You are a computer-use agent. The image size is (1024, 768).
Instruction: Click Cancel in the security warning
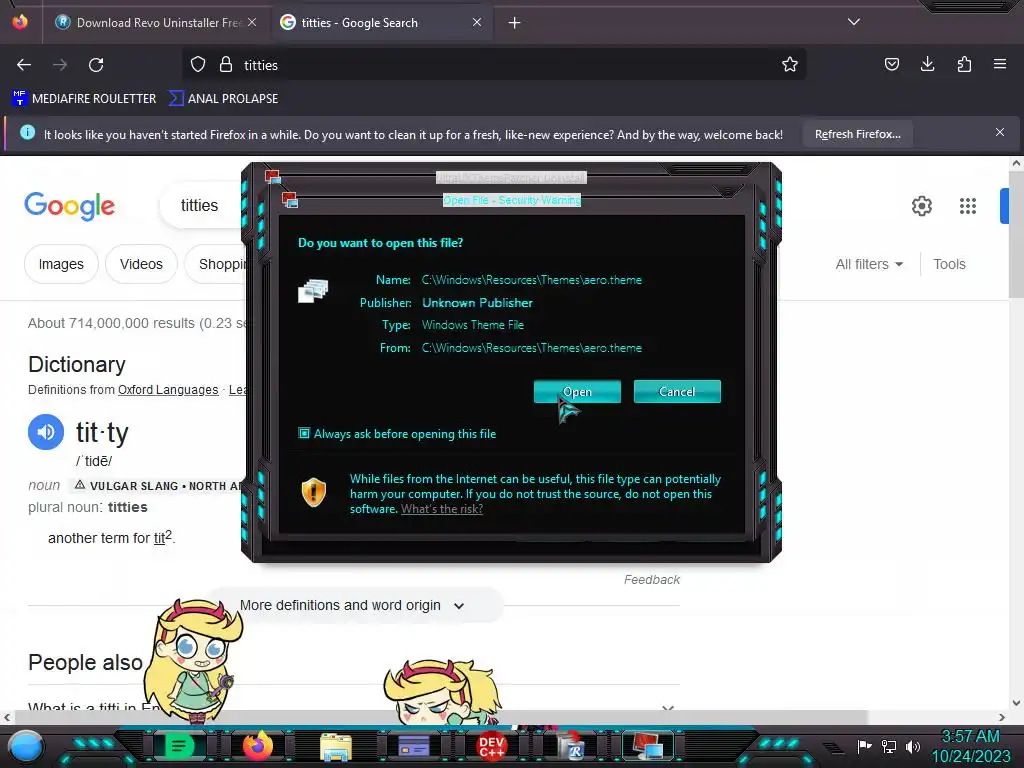click(677, 392)
